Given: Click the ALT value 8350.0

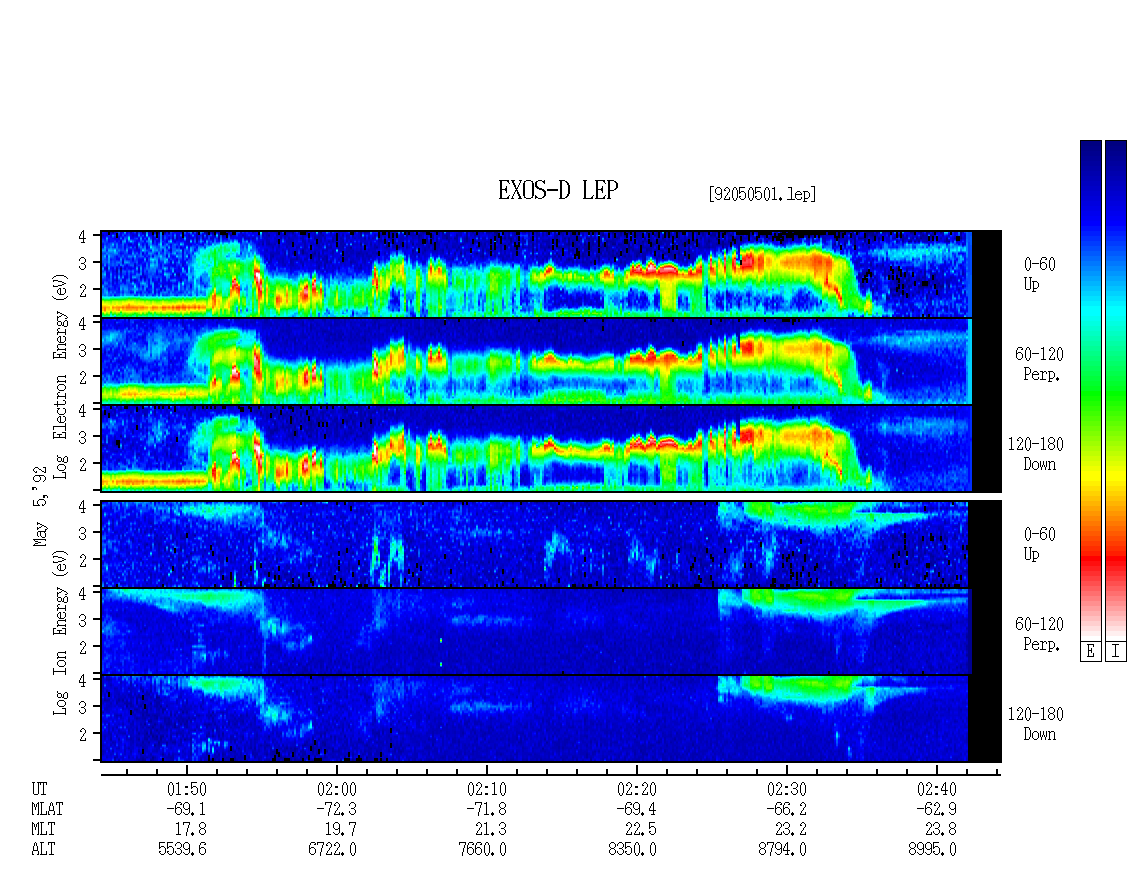Looking at the screenshot, I should [x=632, y=850].
